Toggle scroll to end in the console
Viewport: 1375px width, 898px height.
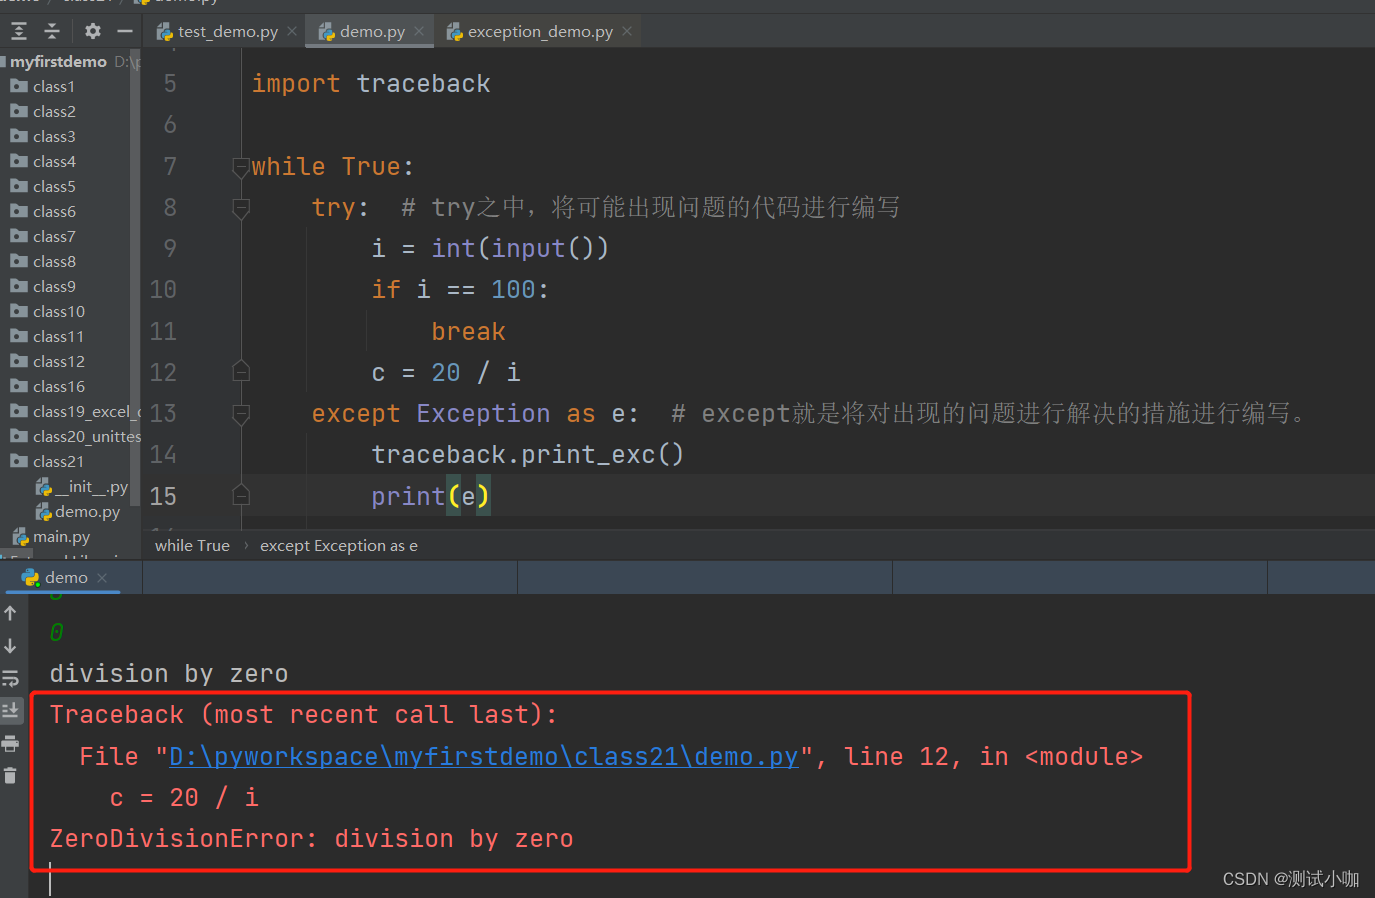(x=10, y=710)
